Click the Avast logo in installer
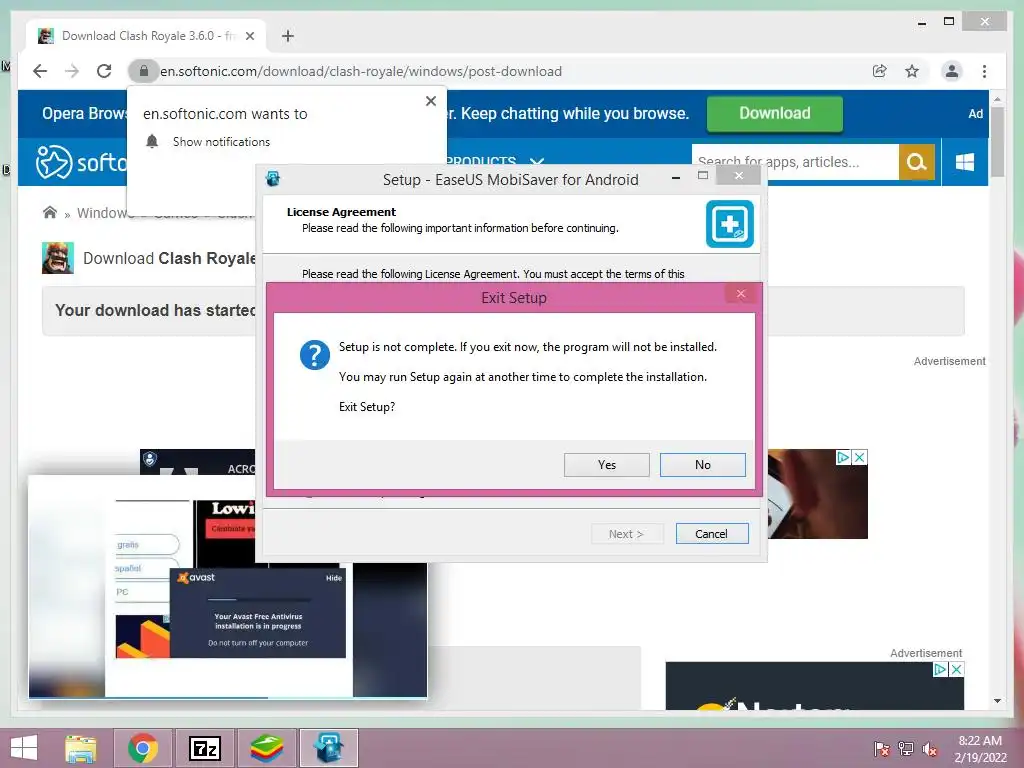 coord(196,577)
